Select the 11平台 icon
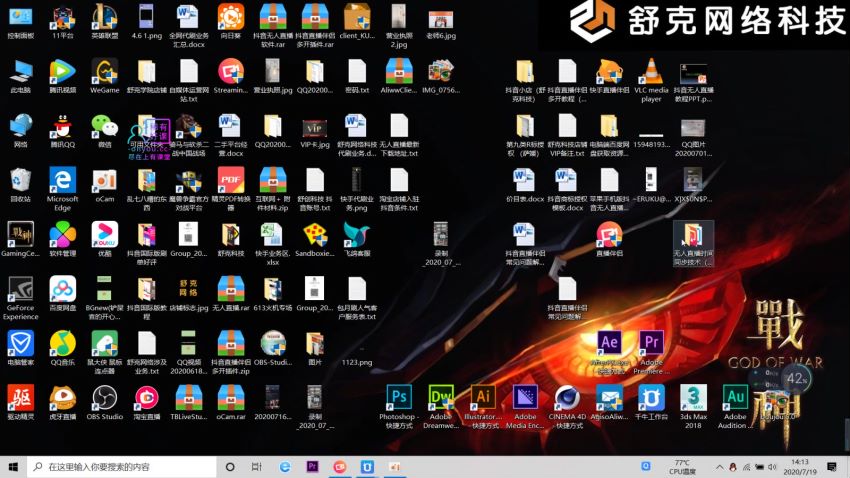Screen dimensions: 850x478 [x=63, y=17]
